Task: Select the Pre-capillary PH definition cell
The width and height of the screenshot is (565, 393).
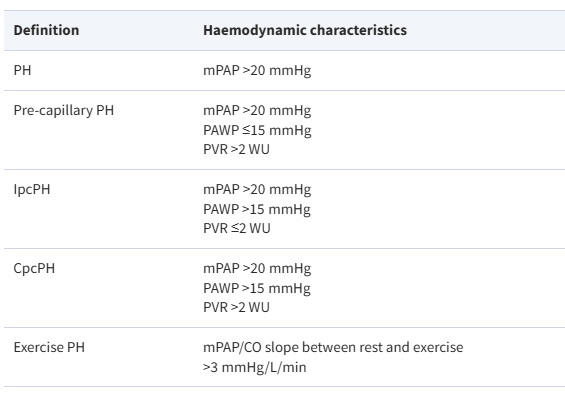Action: click(64, 110)
